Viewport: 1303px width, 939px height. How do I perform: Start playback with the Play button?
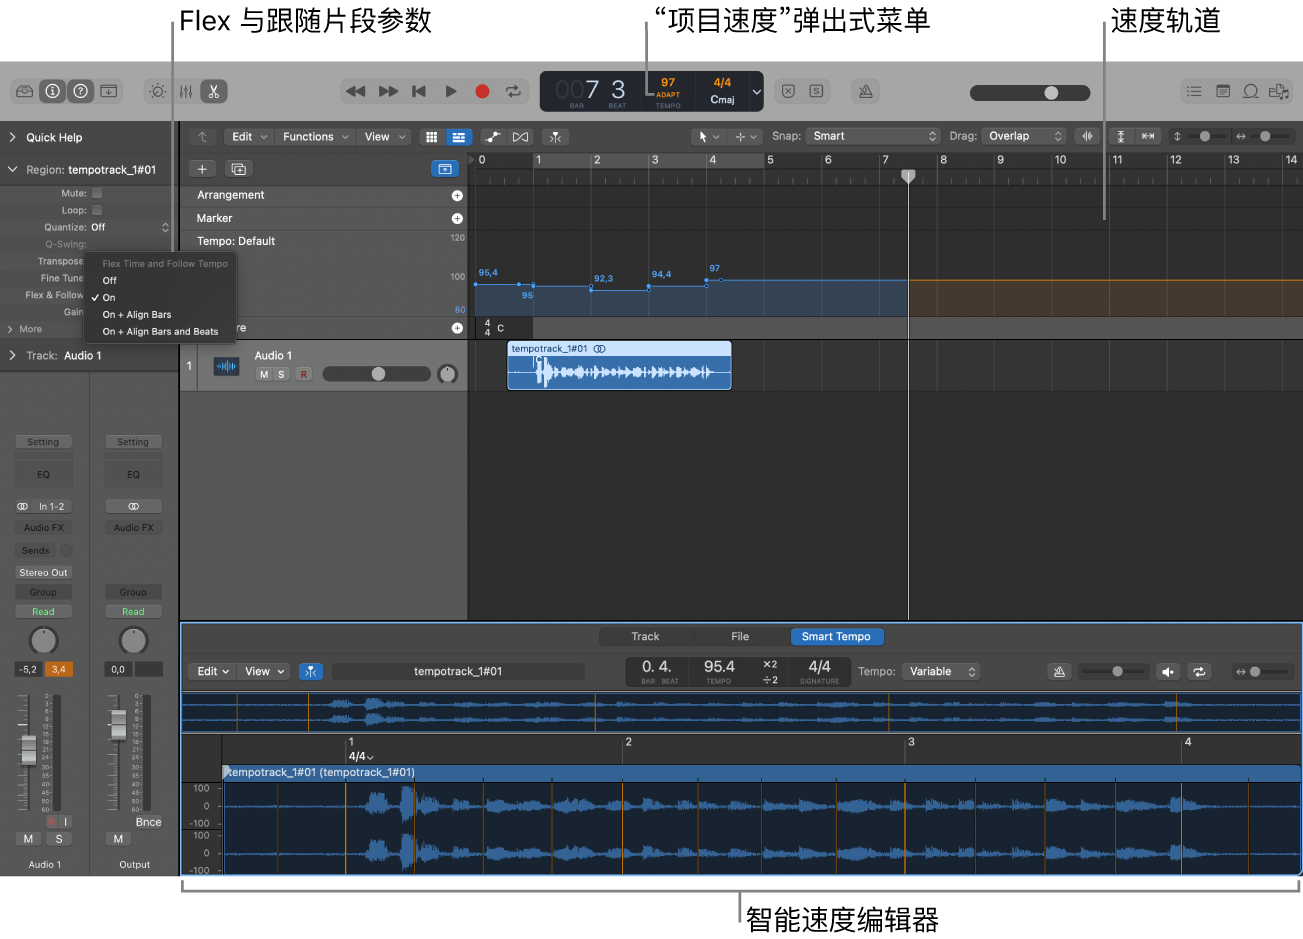pyautogui.click(x=451, y=91)
